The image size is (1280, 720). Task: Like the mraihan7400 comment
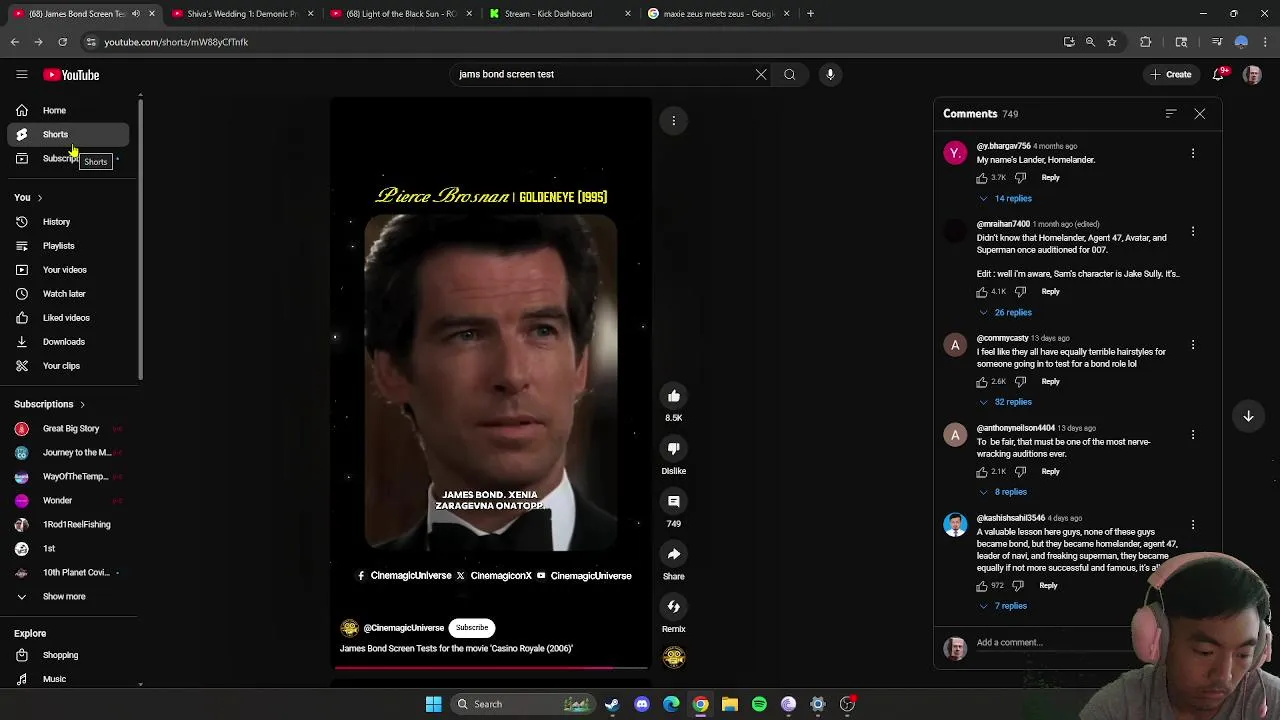click(982, 292)
